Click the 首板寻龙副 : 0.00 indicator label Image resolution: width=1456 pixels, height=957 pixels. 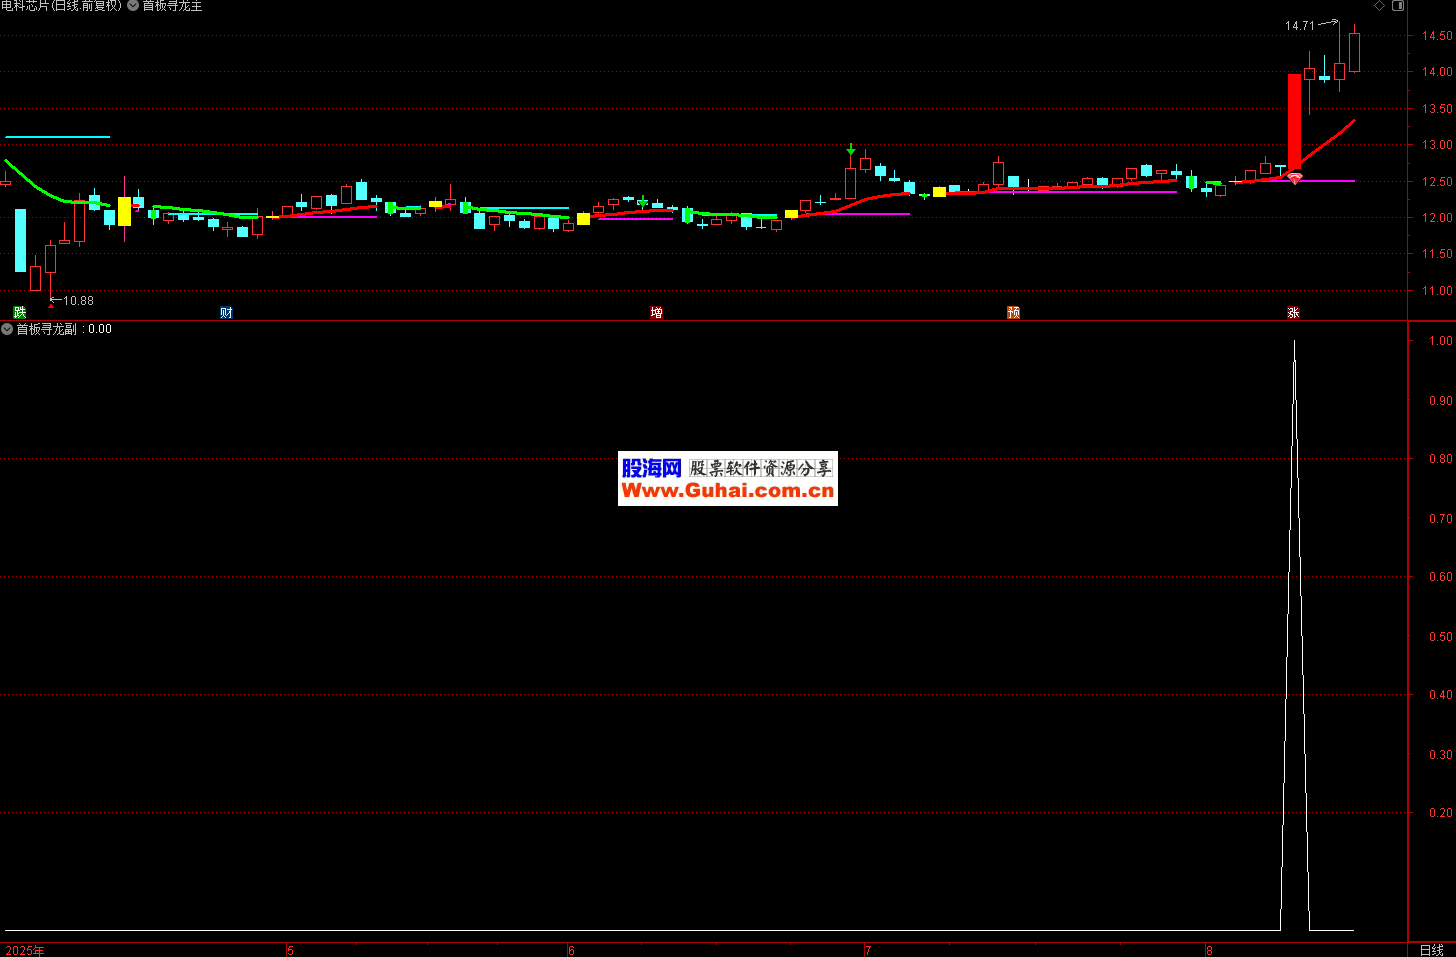64,329
